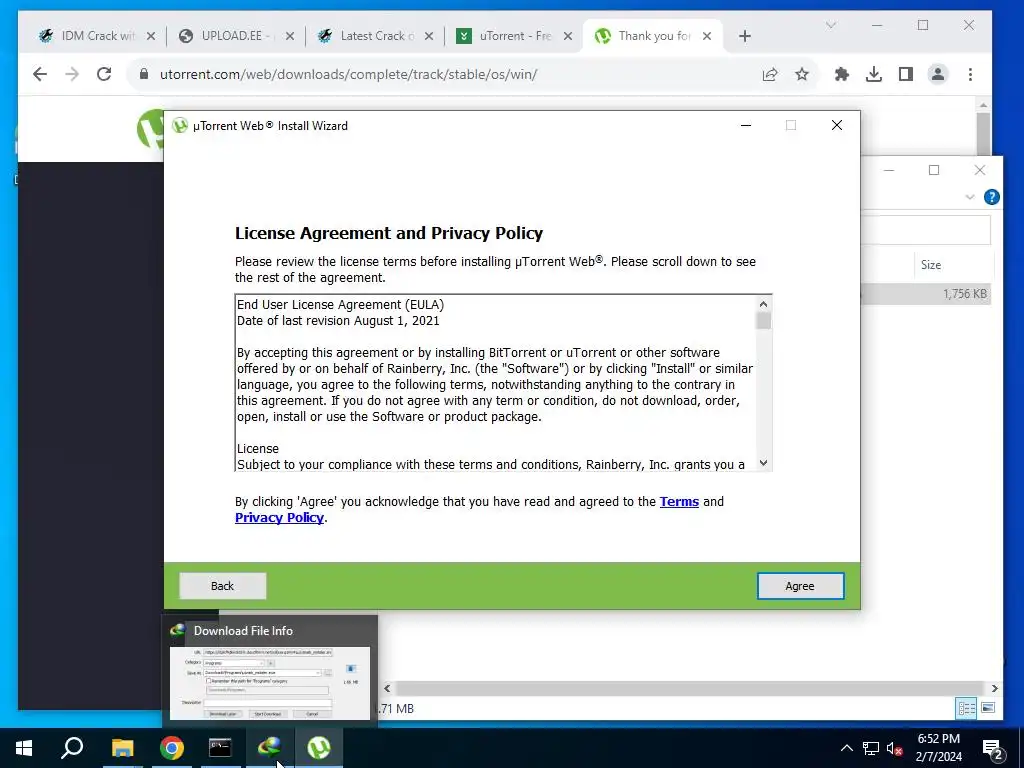
Task: Open Google Chrome from the taskbar
Action: [x=172, y=748]
